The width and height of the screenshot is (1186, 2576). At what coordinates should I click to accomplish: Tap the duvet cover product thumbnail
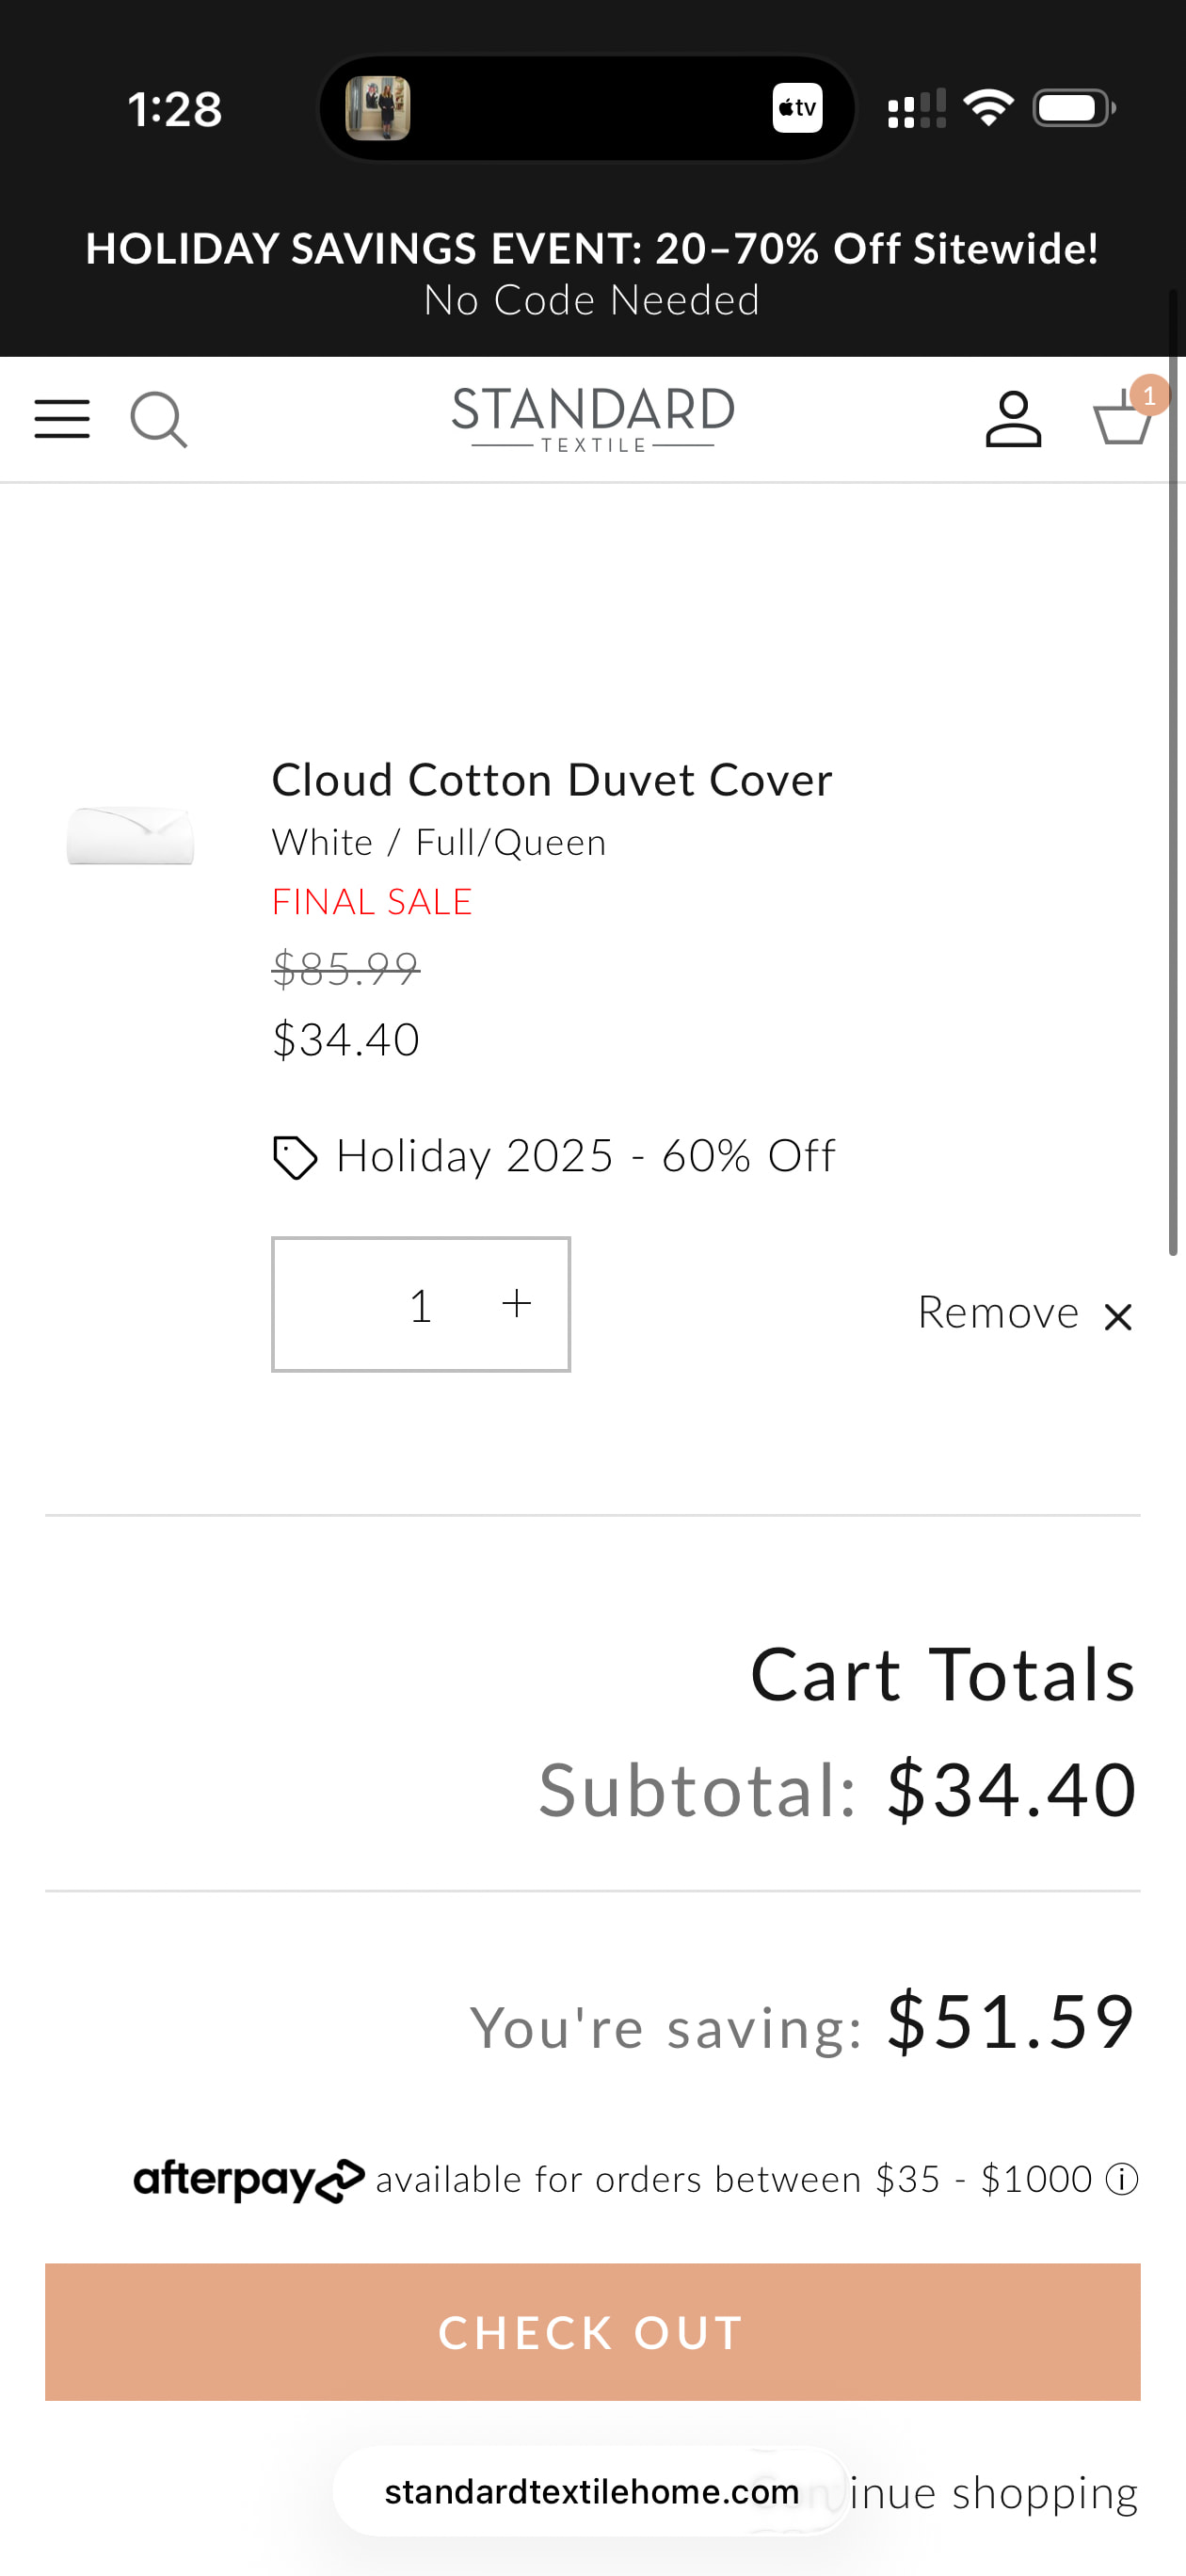(131, 835)
